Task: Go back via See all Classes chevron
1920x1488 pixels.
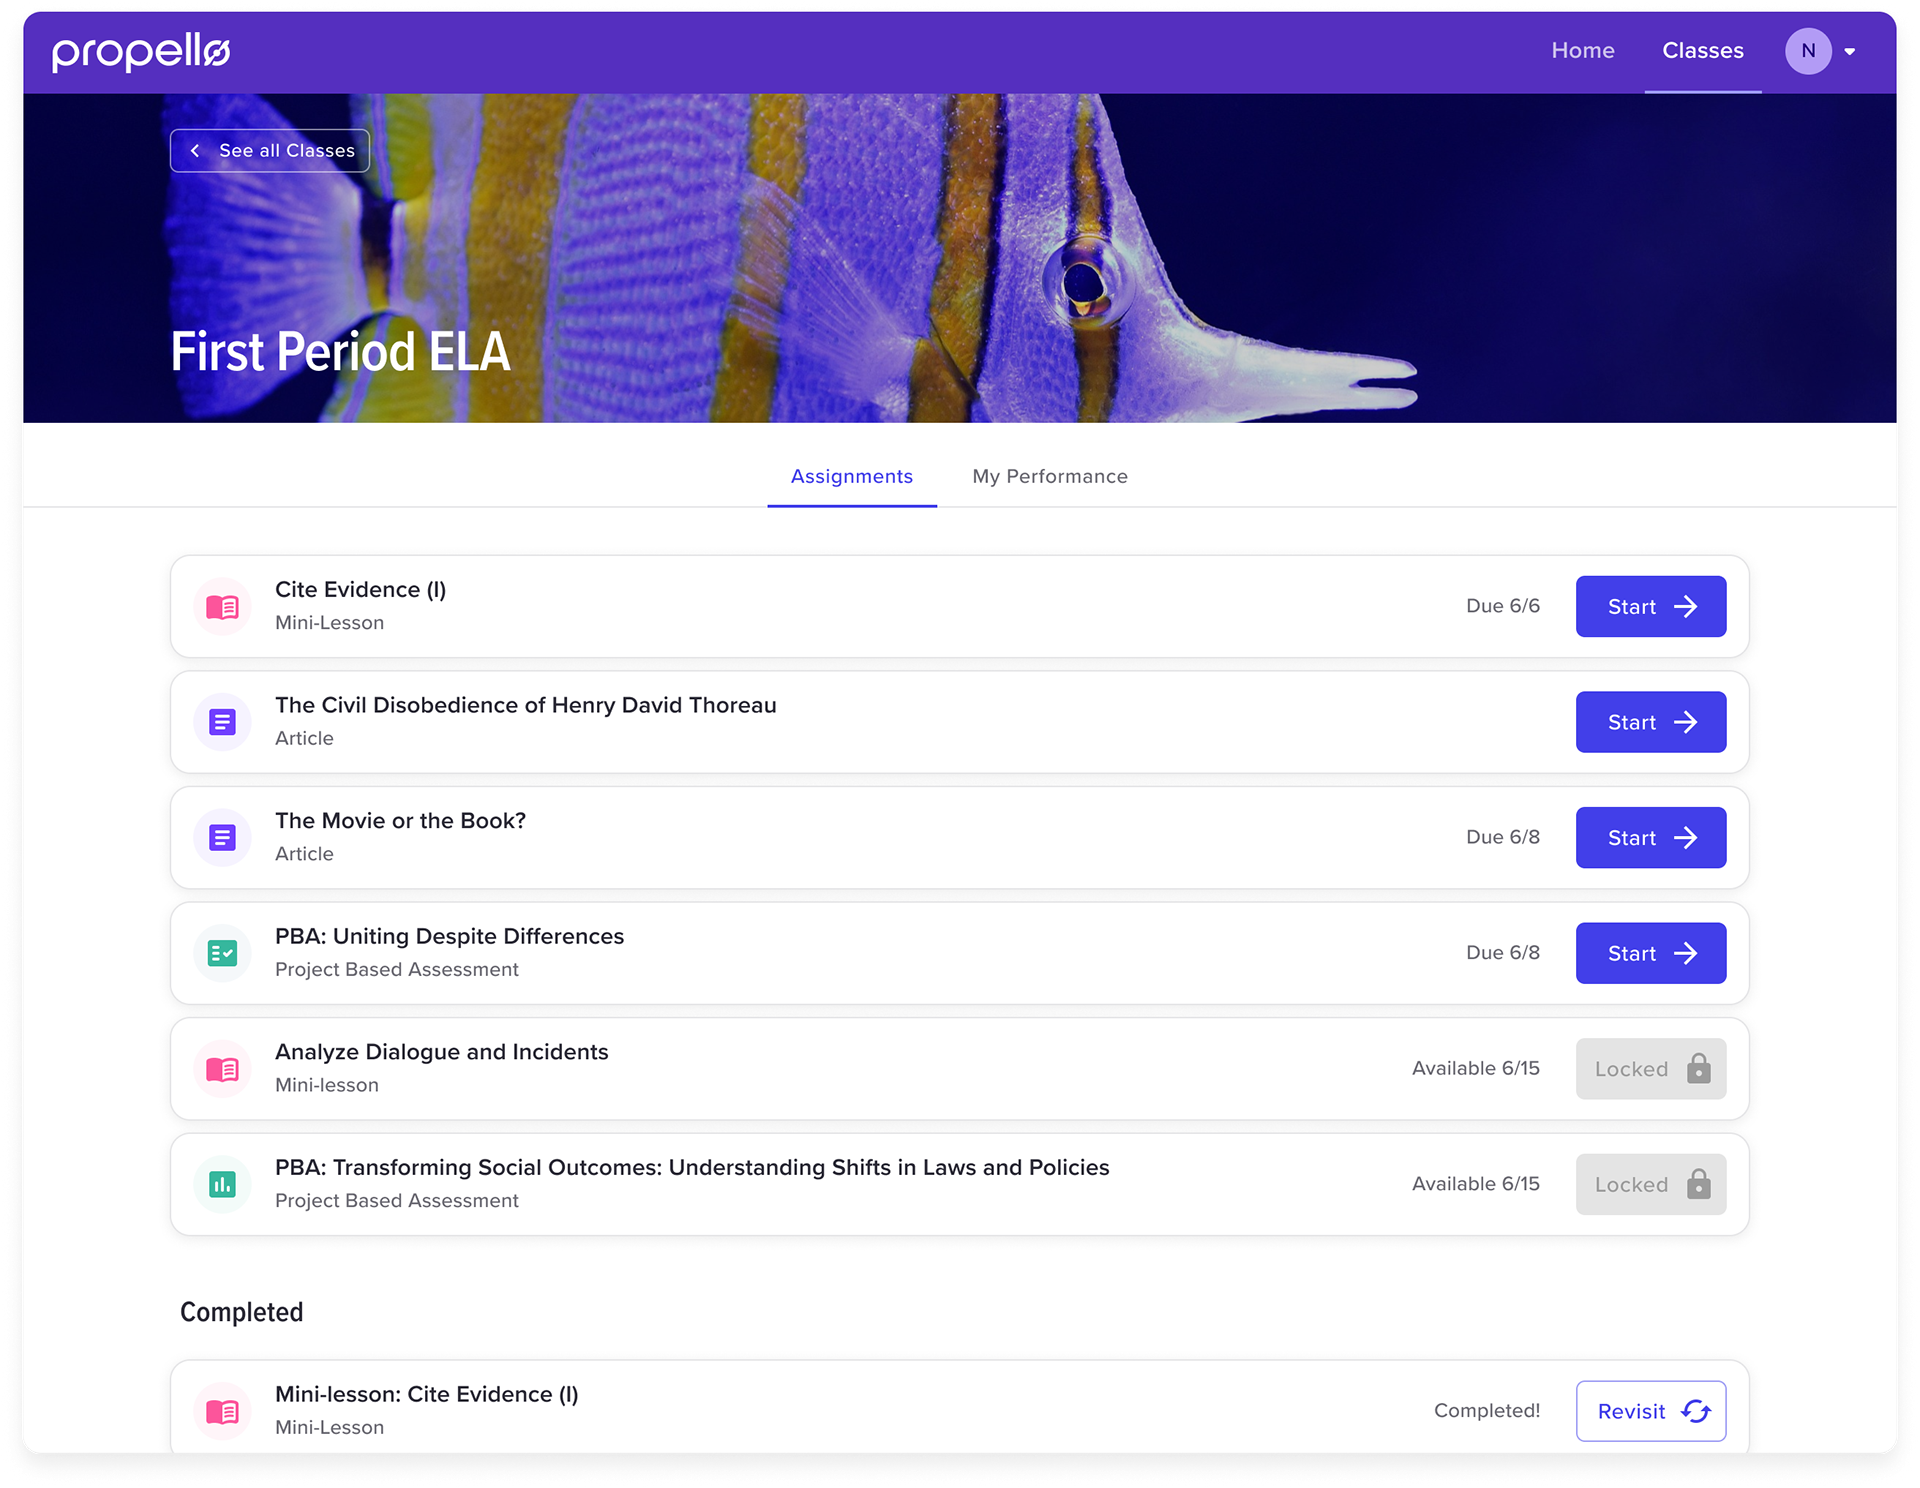Action: tap(195, 151)
